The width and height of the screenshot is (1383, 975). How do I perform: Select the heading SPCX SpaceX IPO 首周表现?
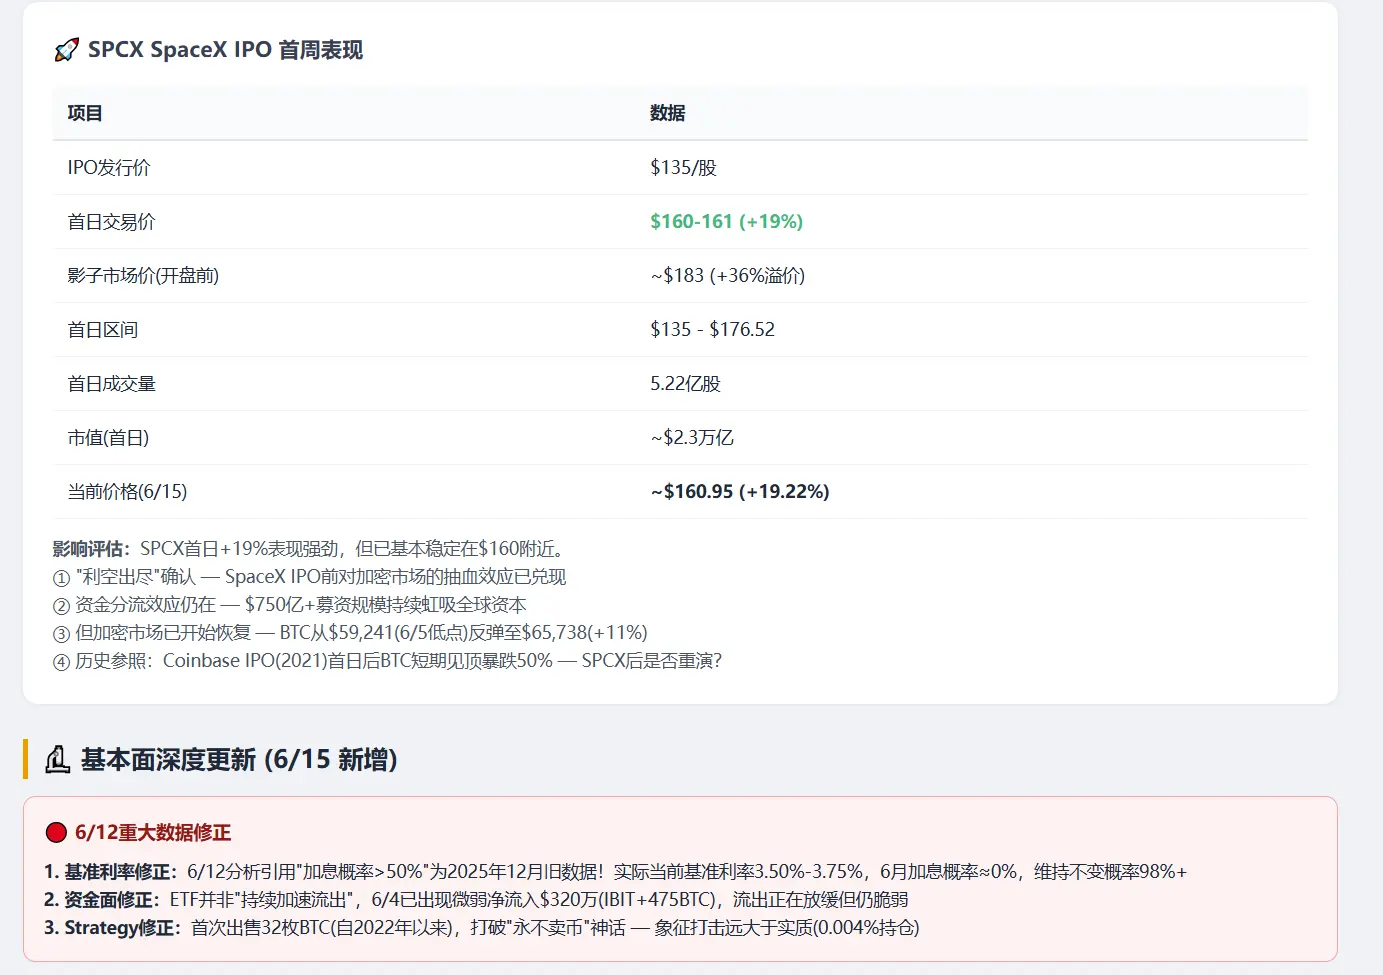click(225, 50)
